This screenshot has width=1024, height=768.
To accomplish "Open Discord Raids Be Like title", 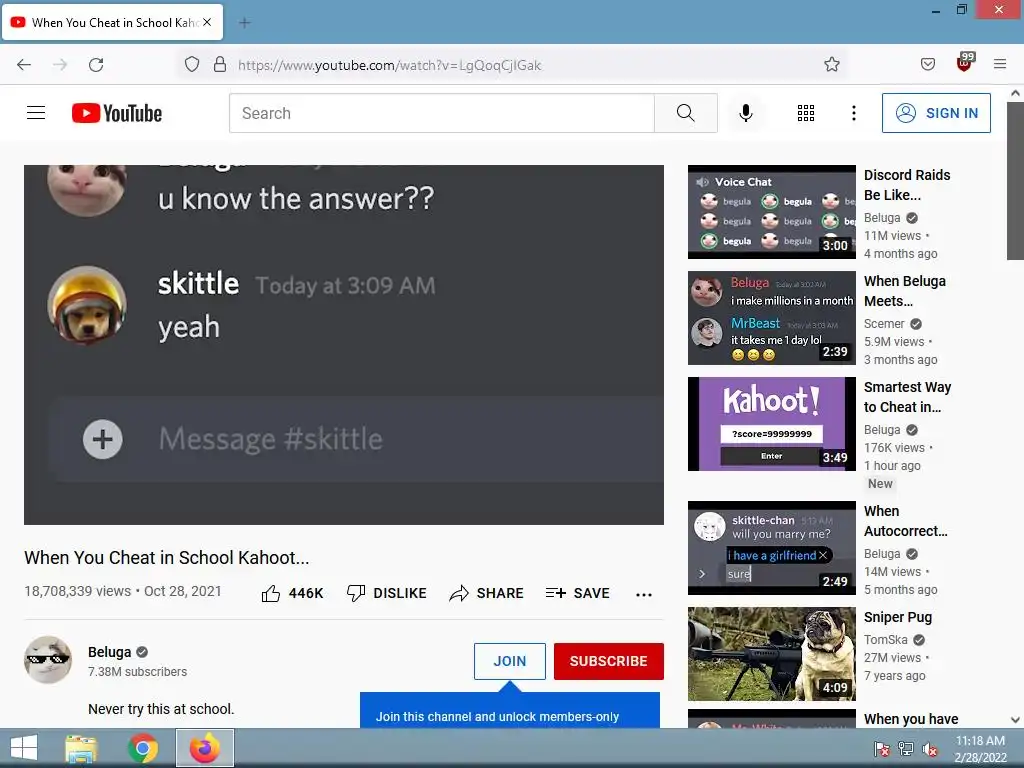I will (906, 185).
